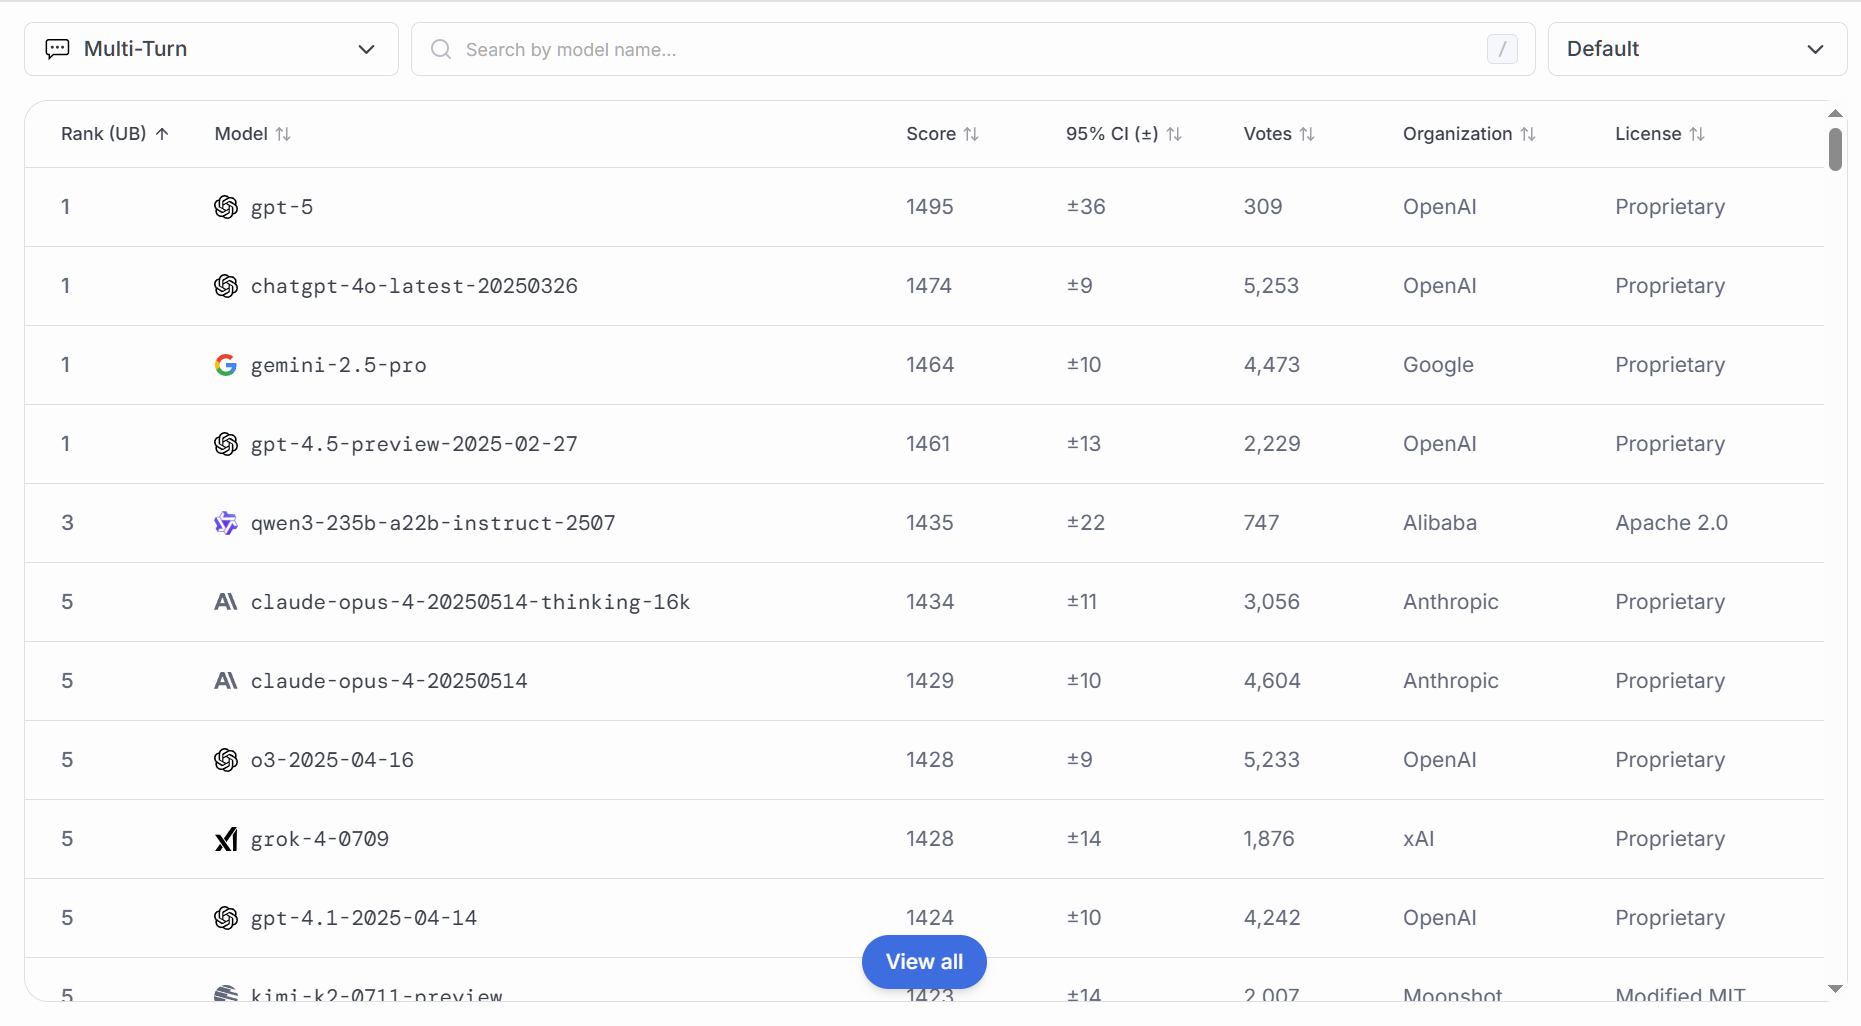The image size is (1861, 1026).
Task: Open the gpt-4.5-preview-2025-02-27 model name
Action: 414,444
